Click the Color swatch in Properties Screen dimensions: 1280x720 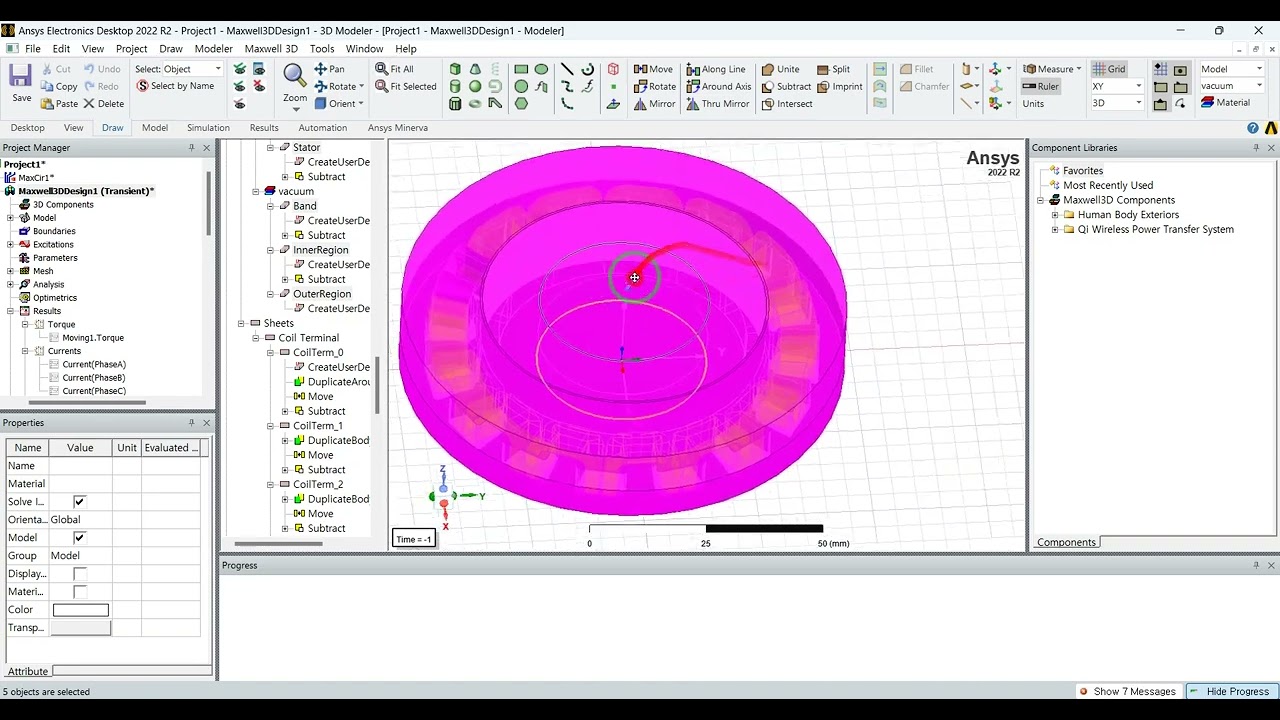tap(81, 610)
